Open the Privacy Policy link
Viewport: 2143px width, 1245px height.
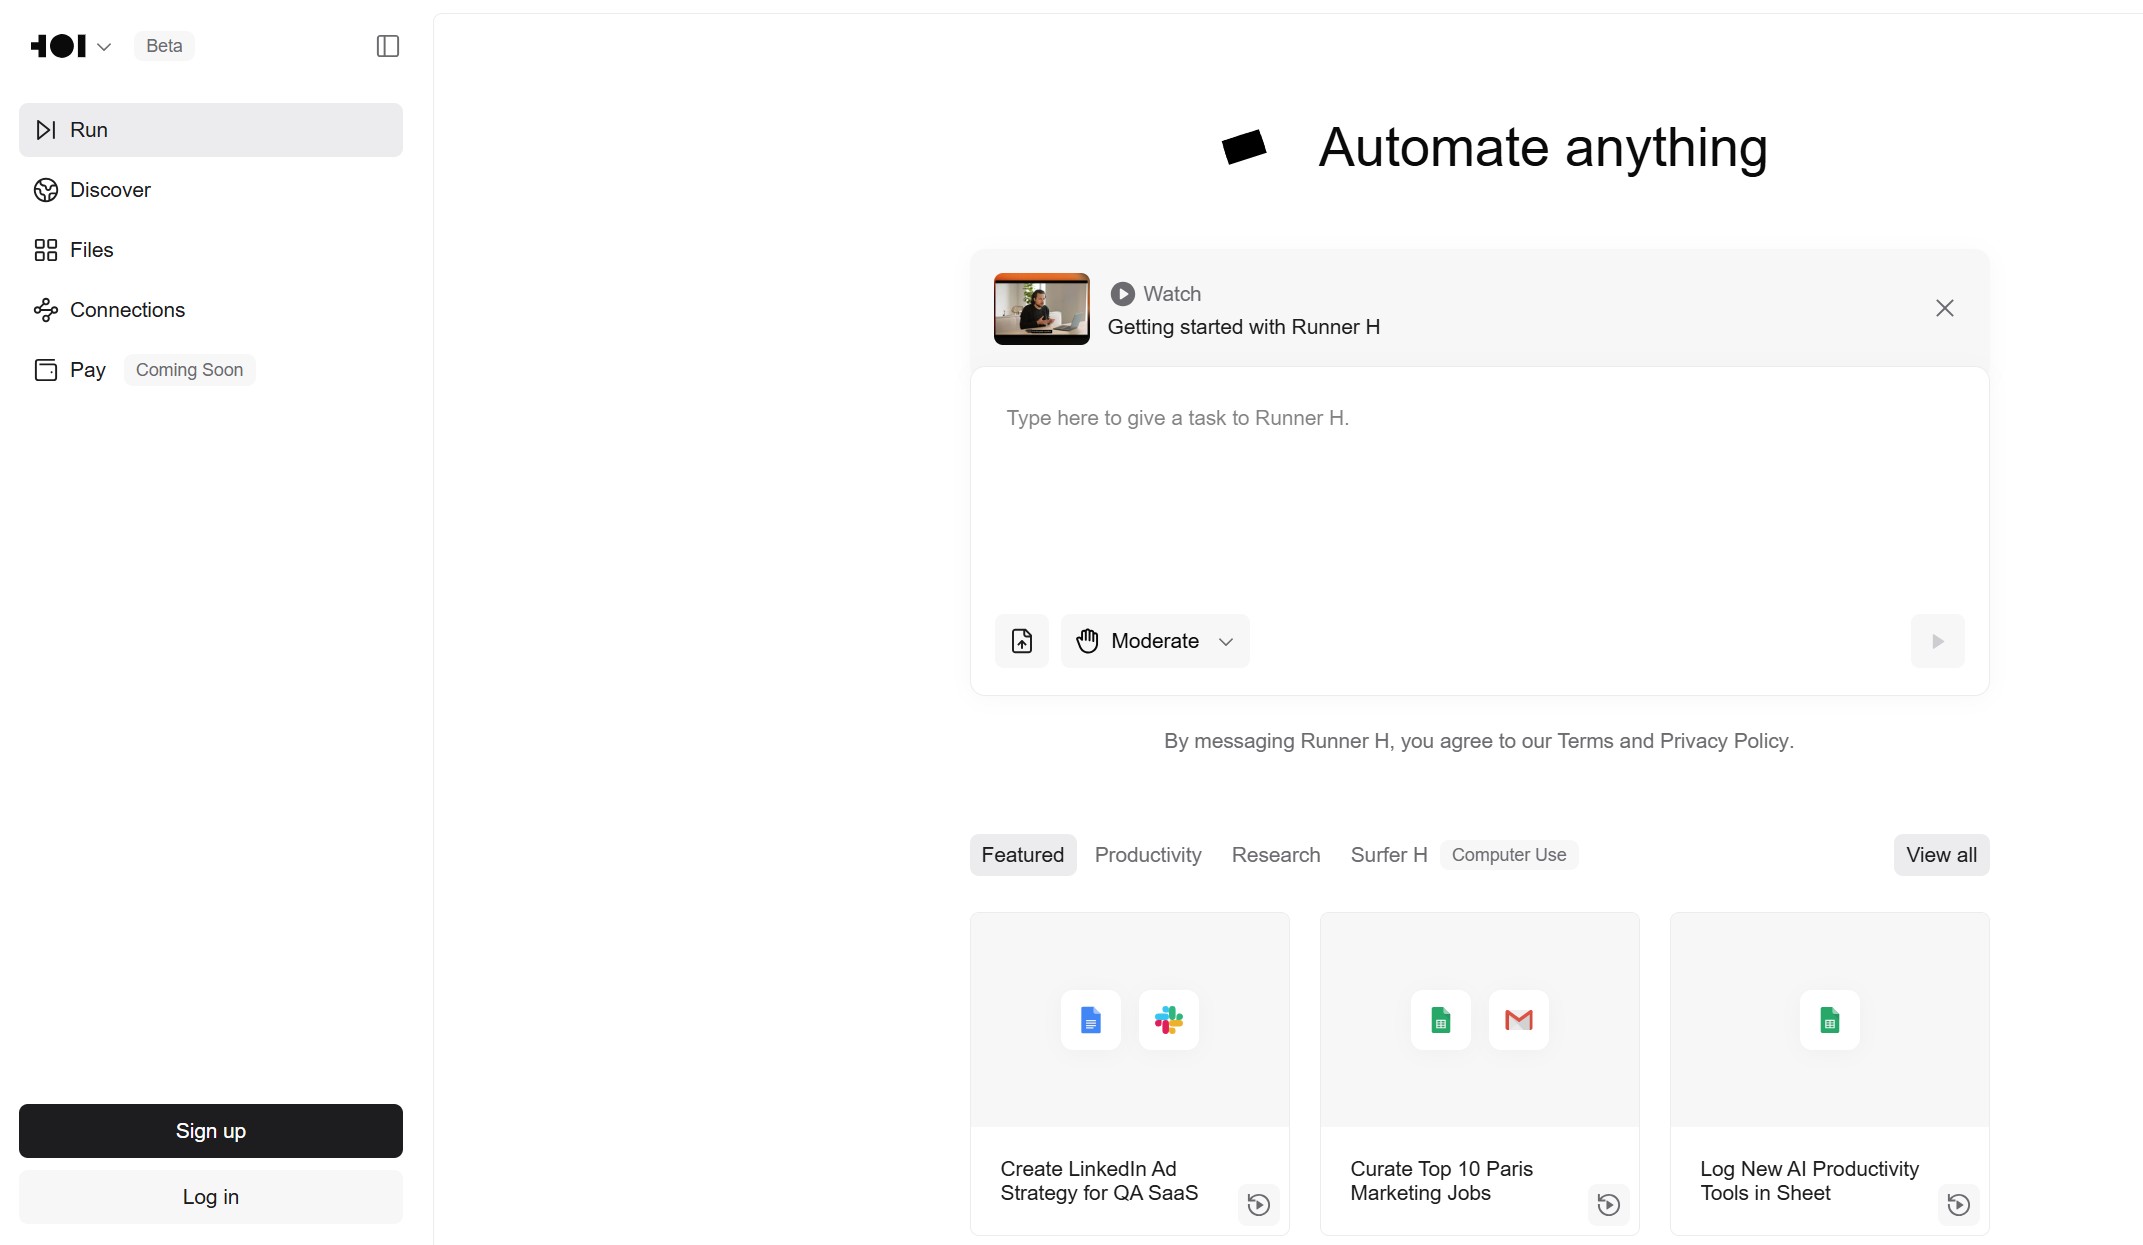point(1724,741)
